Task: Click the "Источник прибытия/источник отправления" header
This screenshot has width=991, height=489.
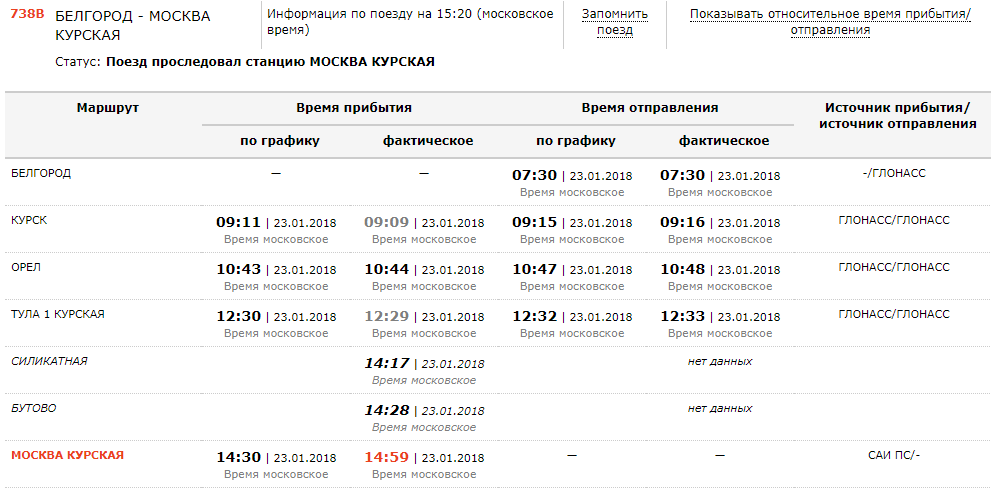Action: (897, 116)
